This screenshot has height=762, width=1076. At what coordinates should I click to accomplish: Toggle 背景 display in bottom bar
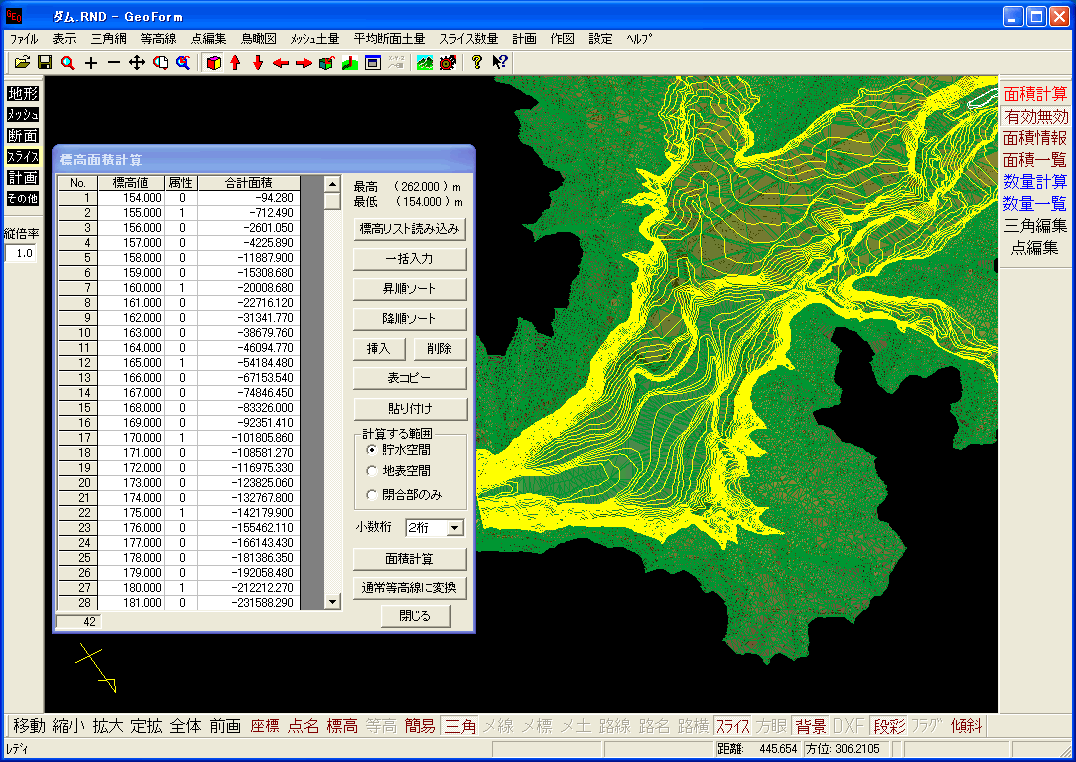tap(810, 726)
